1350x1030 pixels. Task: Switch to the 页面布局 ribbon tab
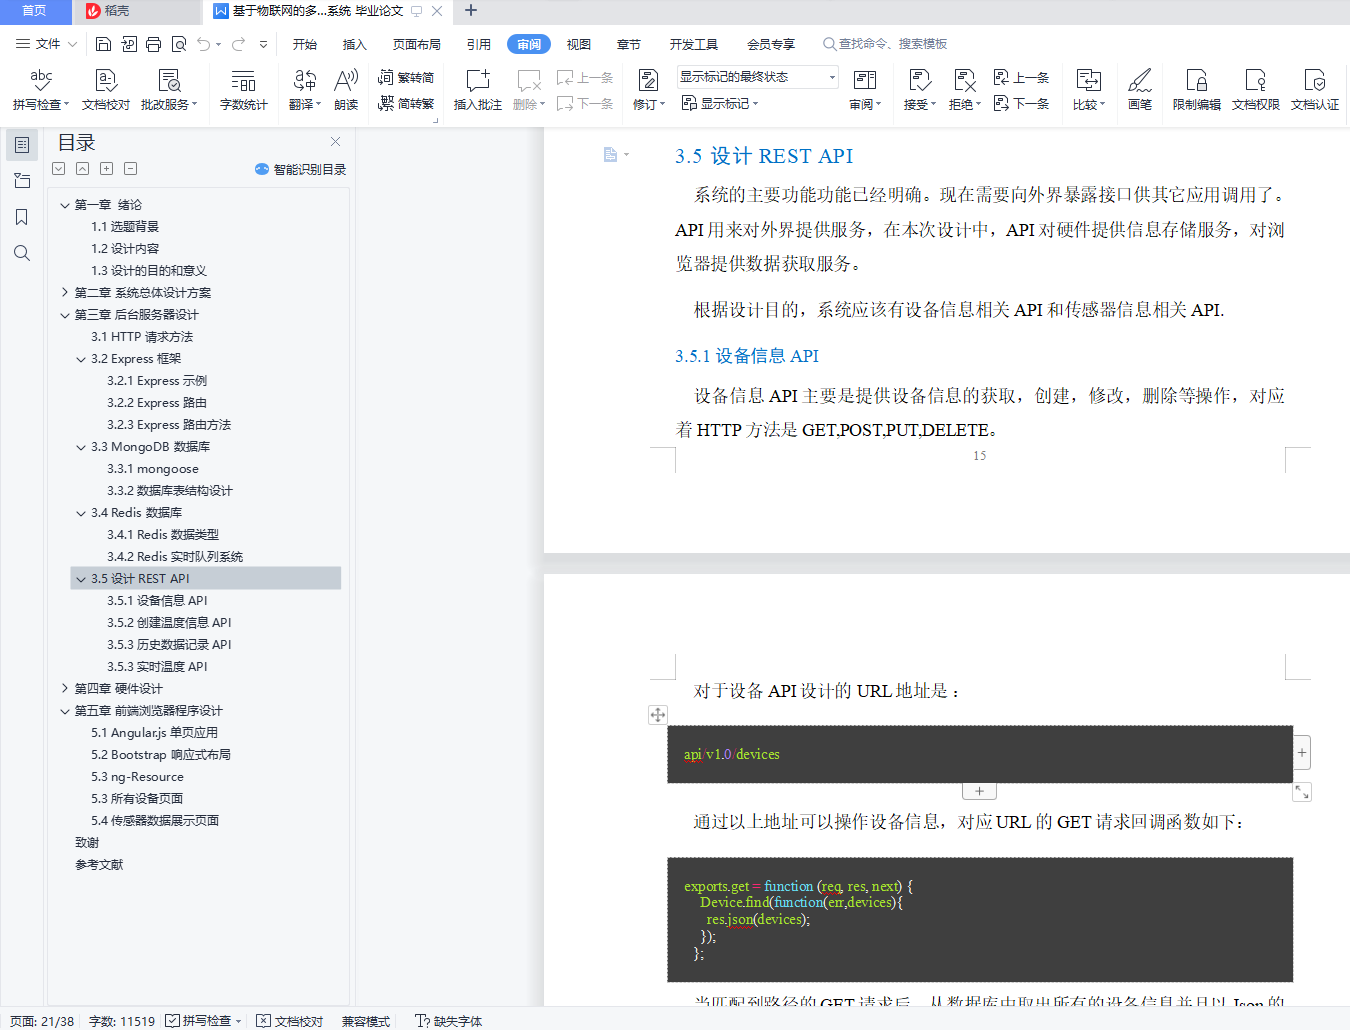[417, 44]
